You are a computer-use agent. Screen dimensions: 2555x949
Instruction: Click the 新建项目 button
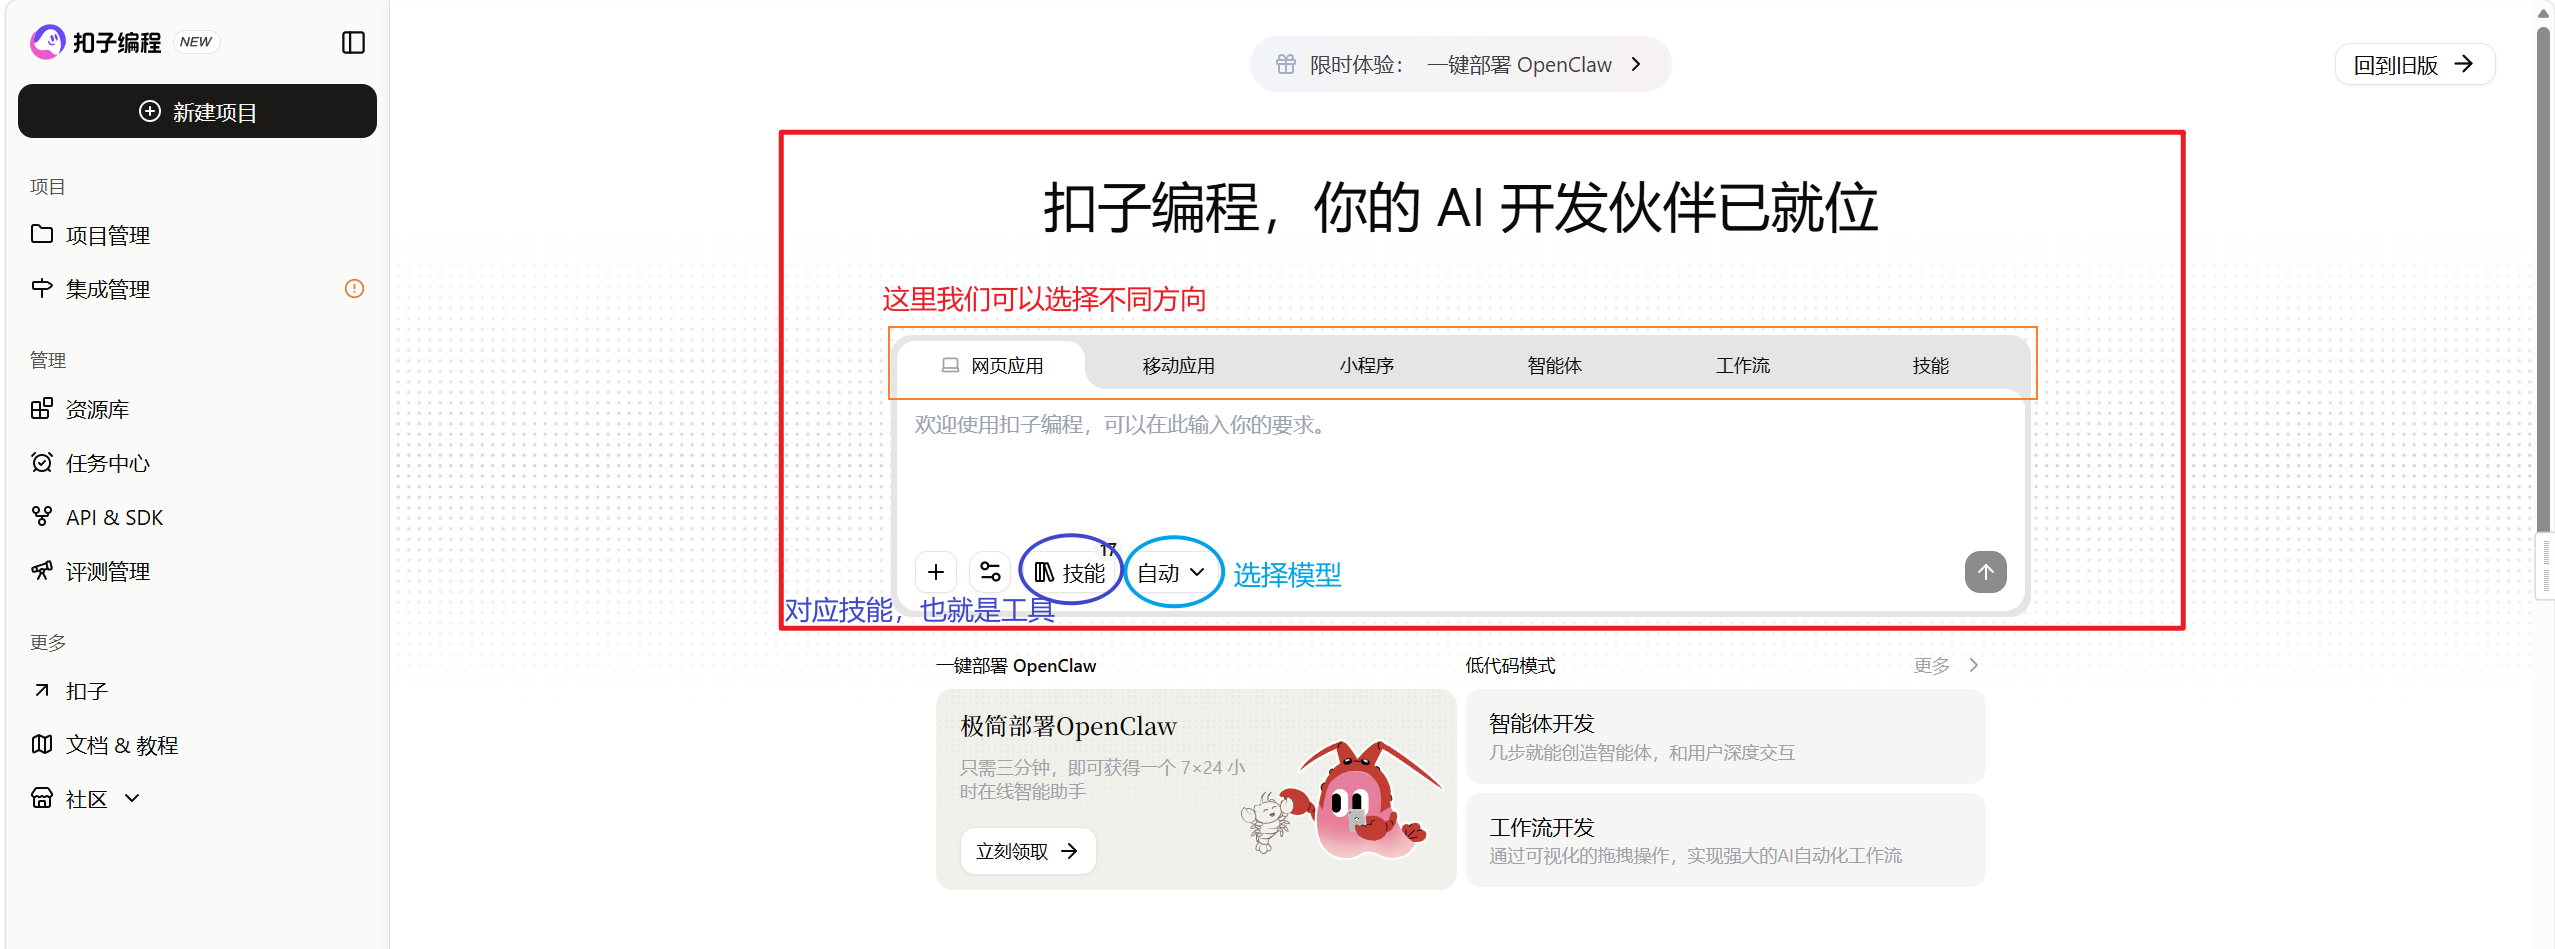197,111
